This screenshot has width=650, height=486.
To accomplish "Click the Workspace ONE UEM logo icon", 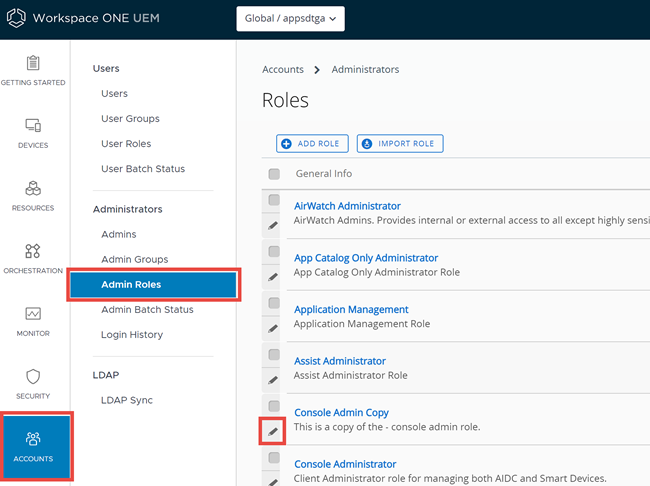I will [16, 18].
